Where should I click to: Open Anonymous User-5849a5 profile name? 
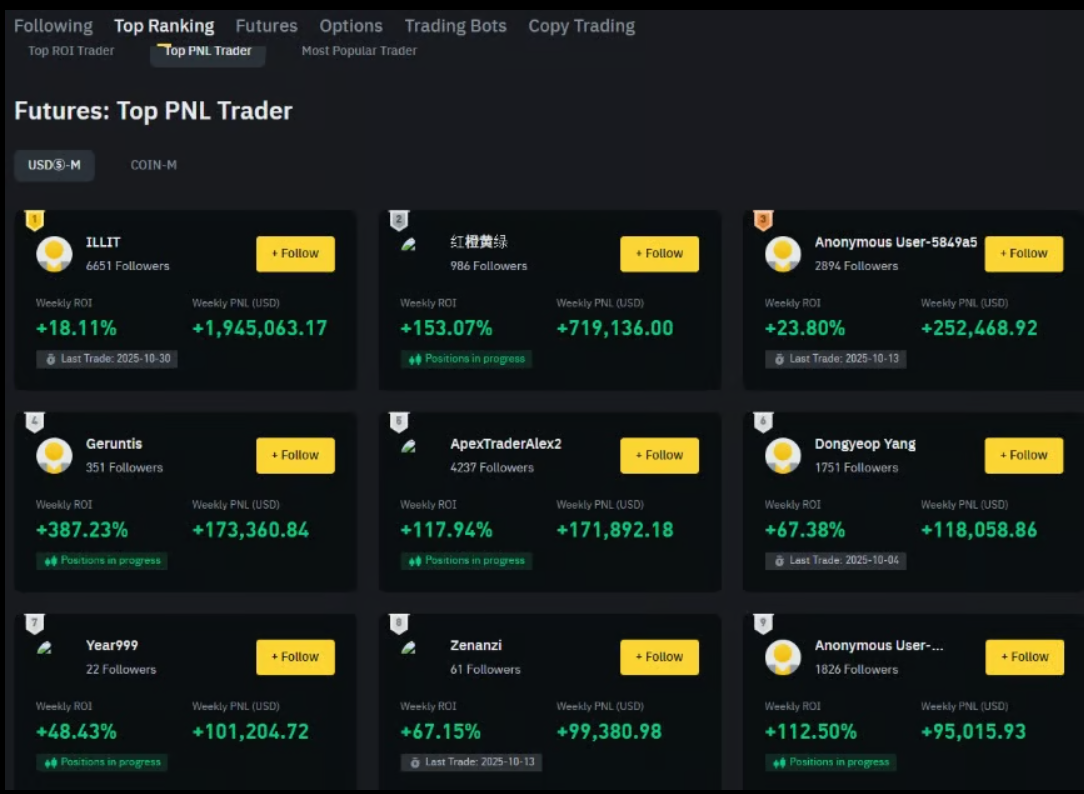(895, 242)
